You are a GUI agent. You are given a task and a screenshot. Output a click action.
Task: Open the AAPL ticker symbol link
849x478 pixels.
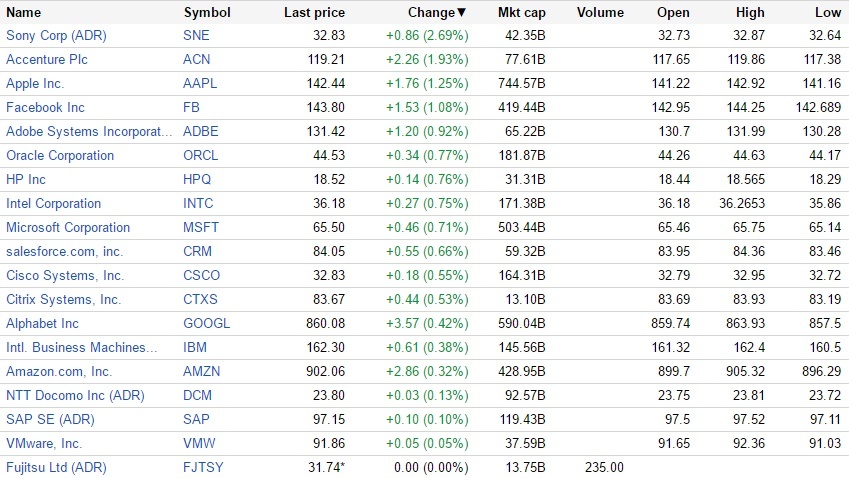coord(200,83)
